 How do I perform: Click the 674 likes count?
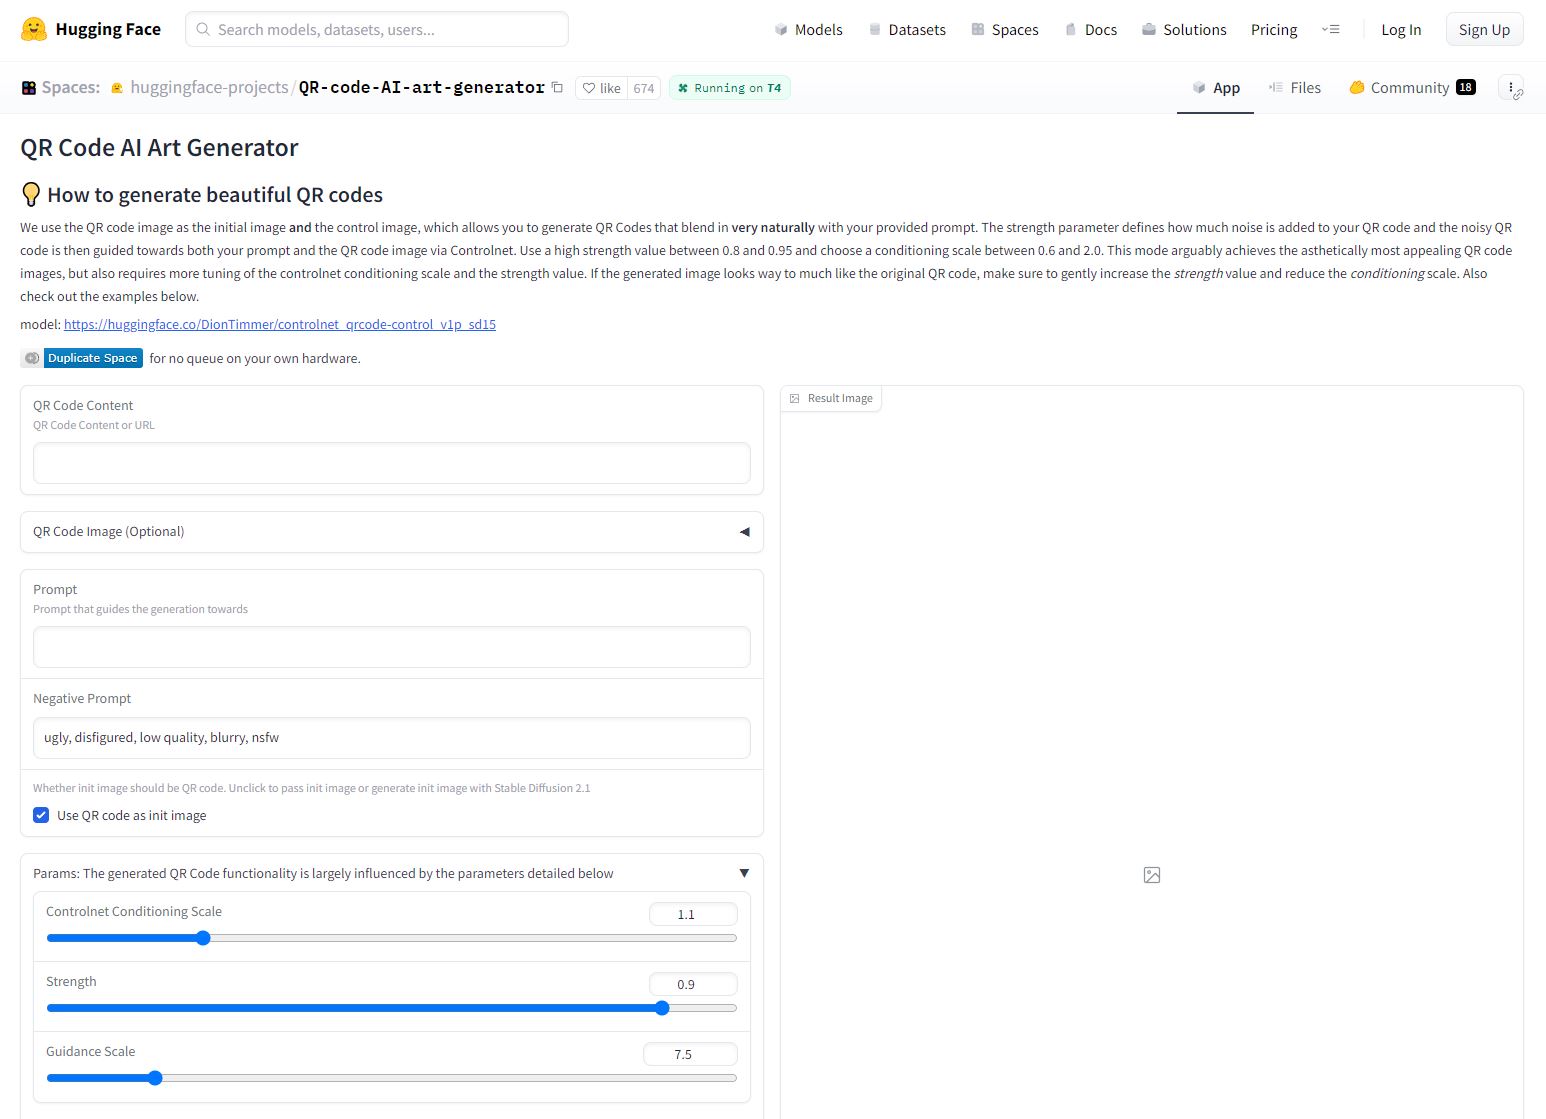click(644, 88)
